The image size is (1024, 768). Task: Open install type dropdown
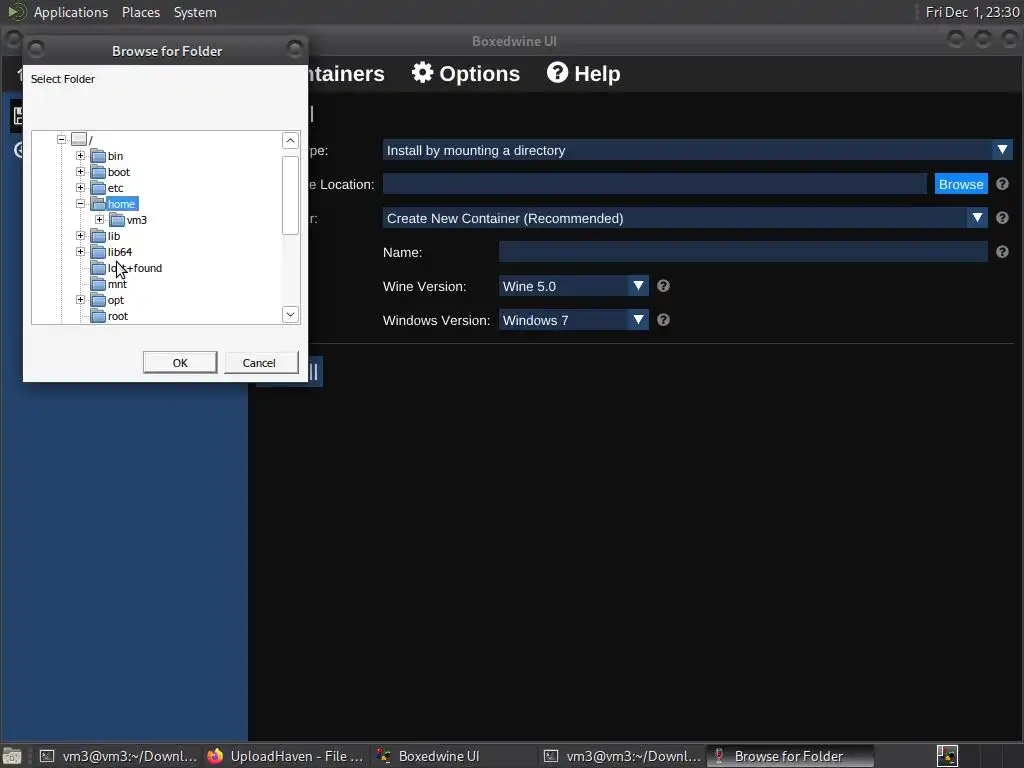697,150
